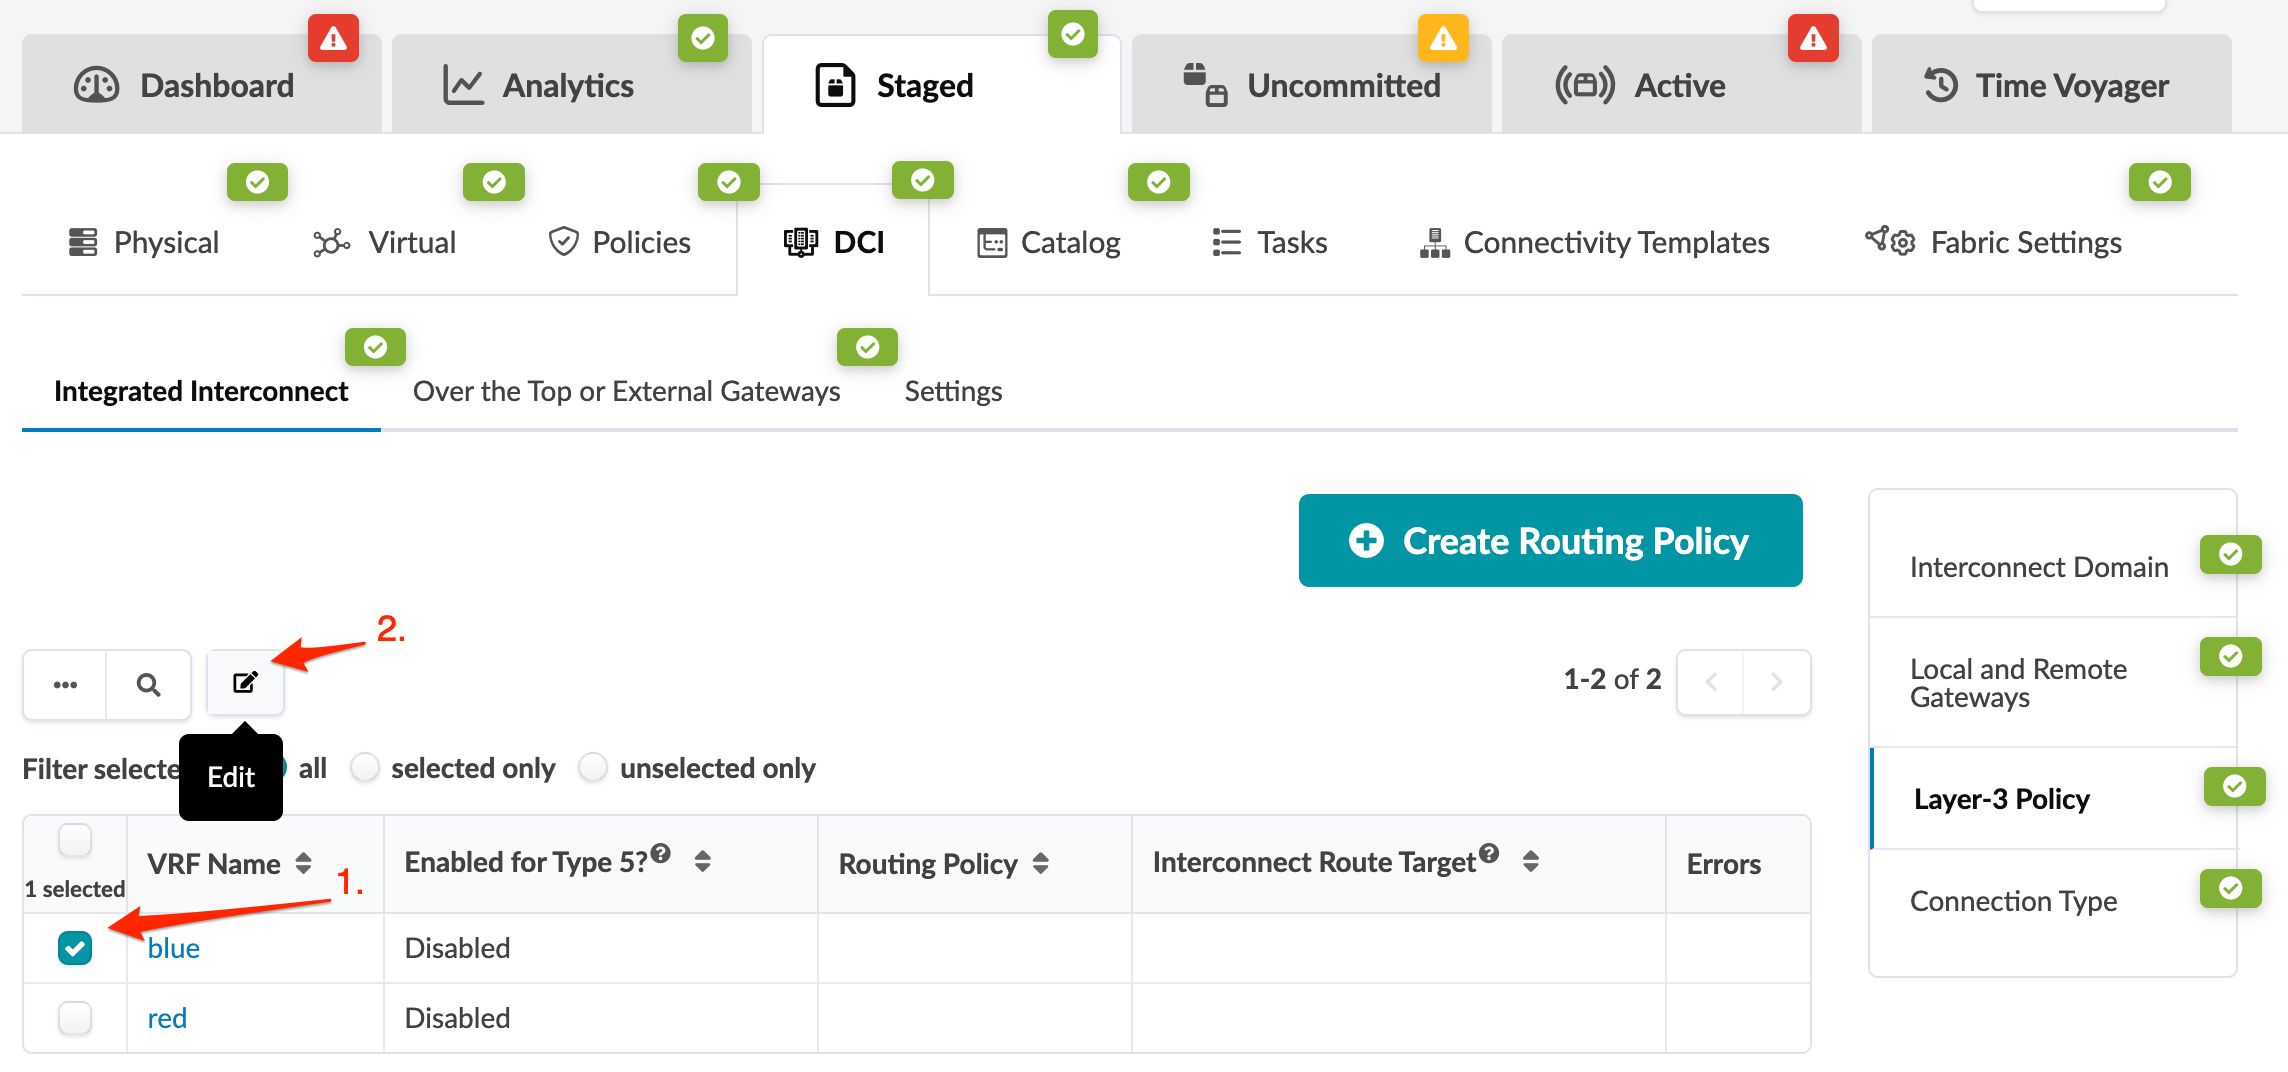Image resolution: width=2288 pixels, height=1072 pixels.
Task: Sort table by VRF Name
Action: (304, 863)
